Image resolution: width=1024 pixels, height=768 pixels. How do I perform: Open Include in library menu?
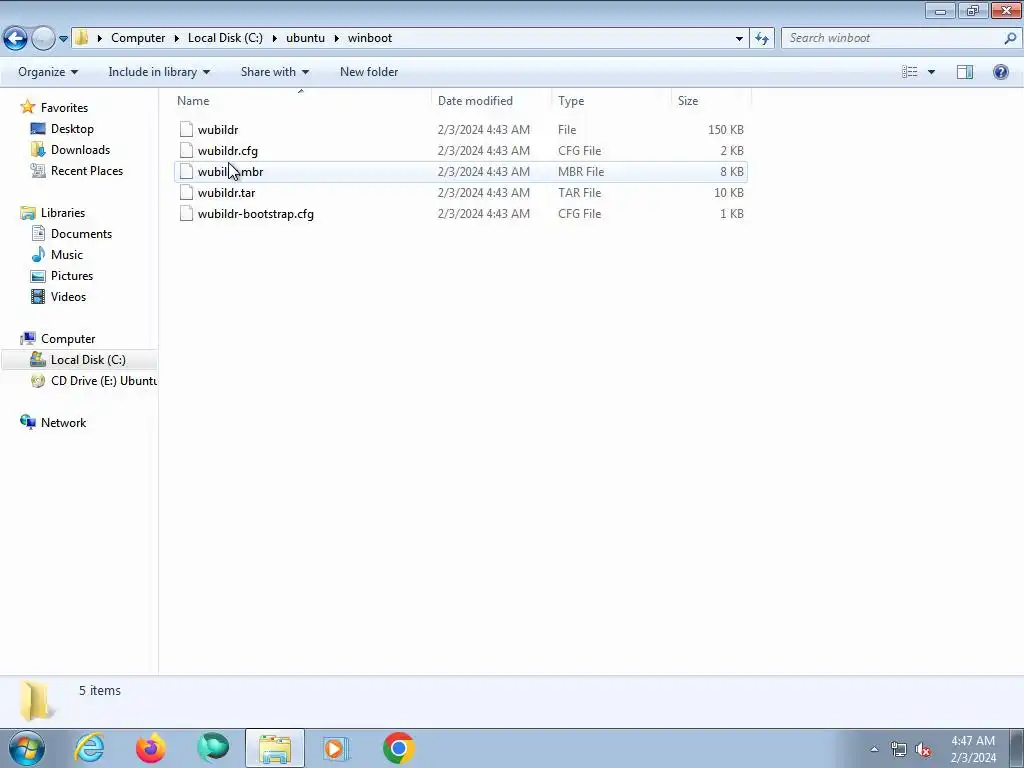click(159, 72)
